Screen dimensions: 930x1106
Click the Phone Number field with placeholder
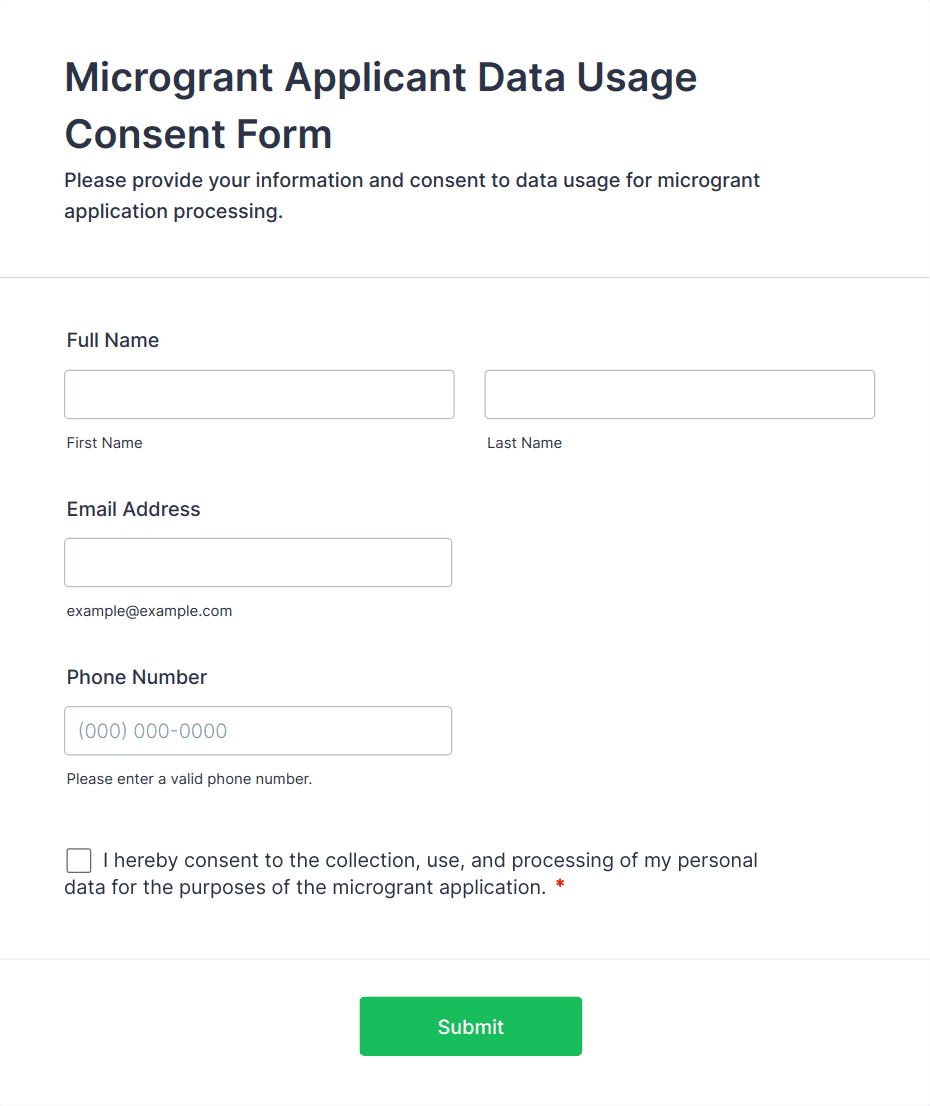click(x=258, y=731)
